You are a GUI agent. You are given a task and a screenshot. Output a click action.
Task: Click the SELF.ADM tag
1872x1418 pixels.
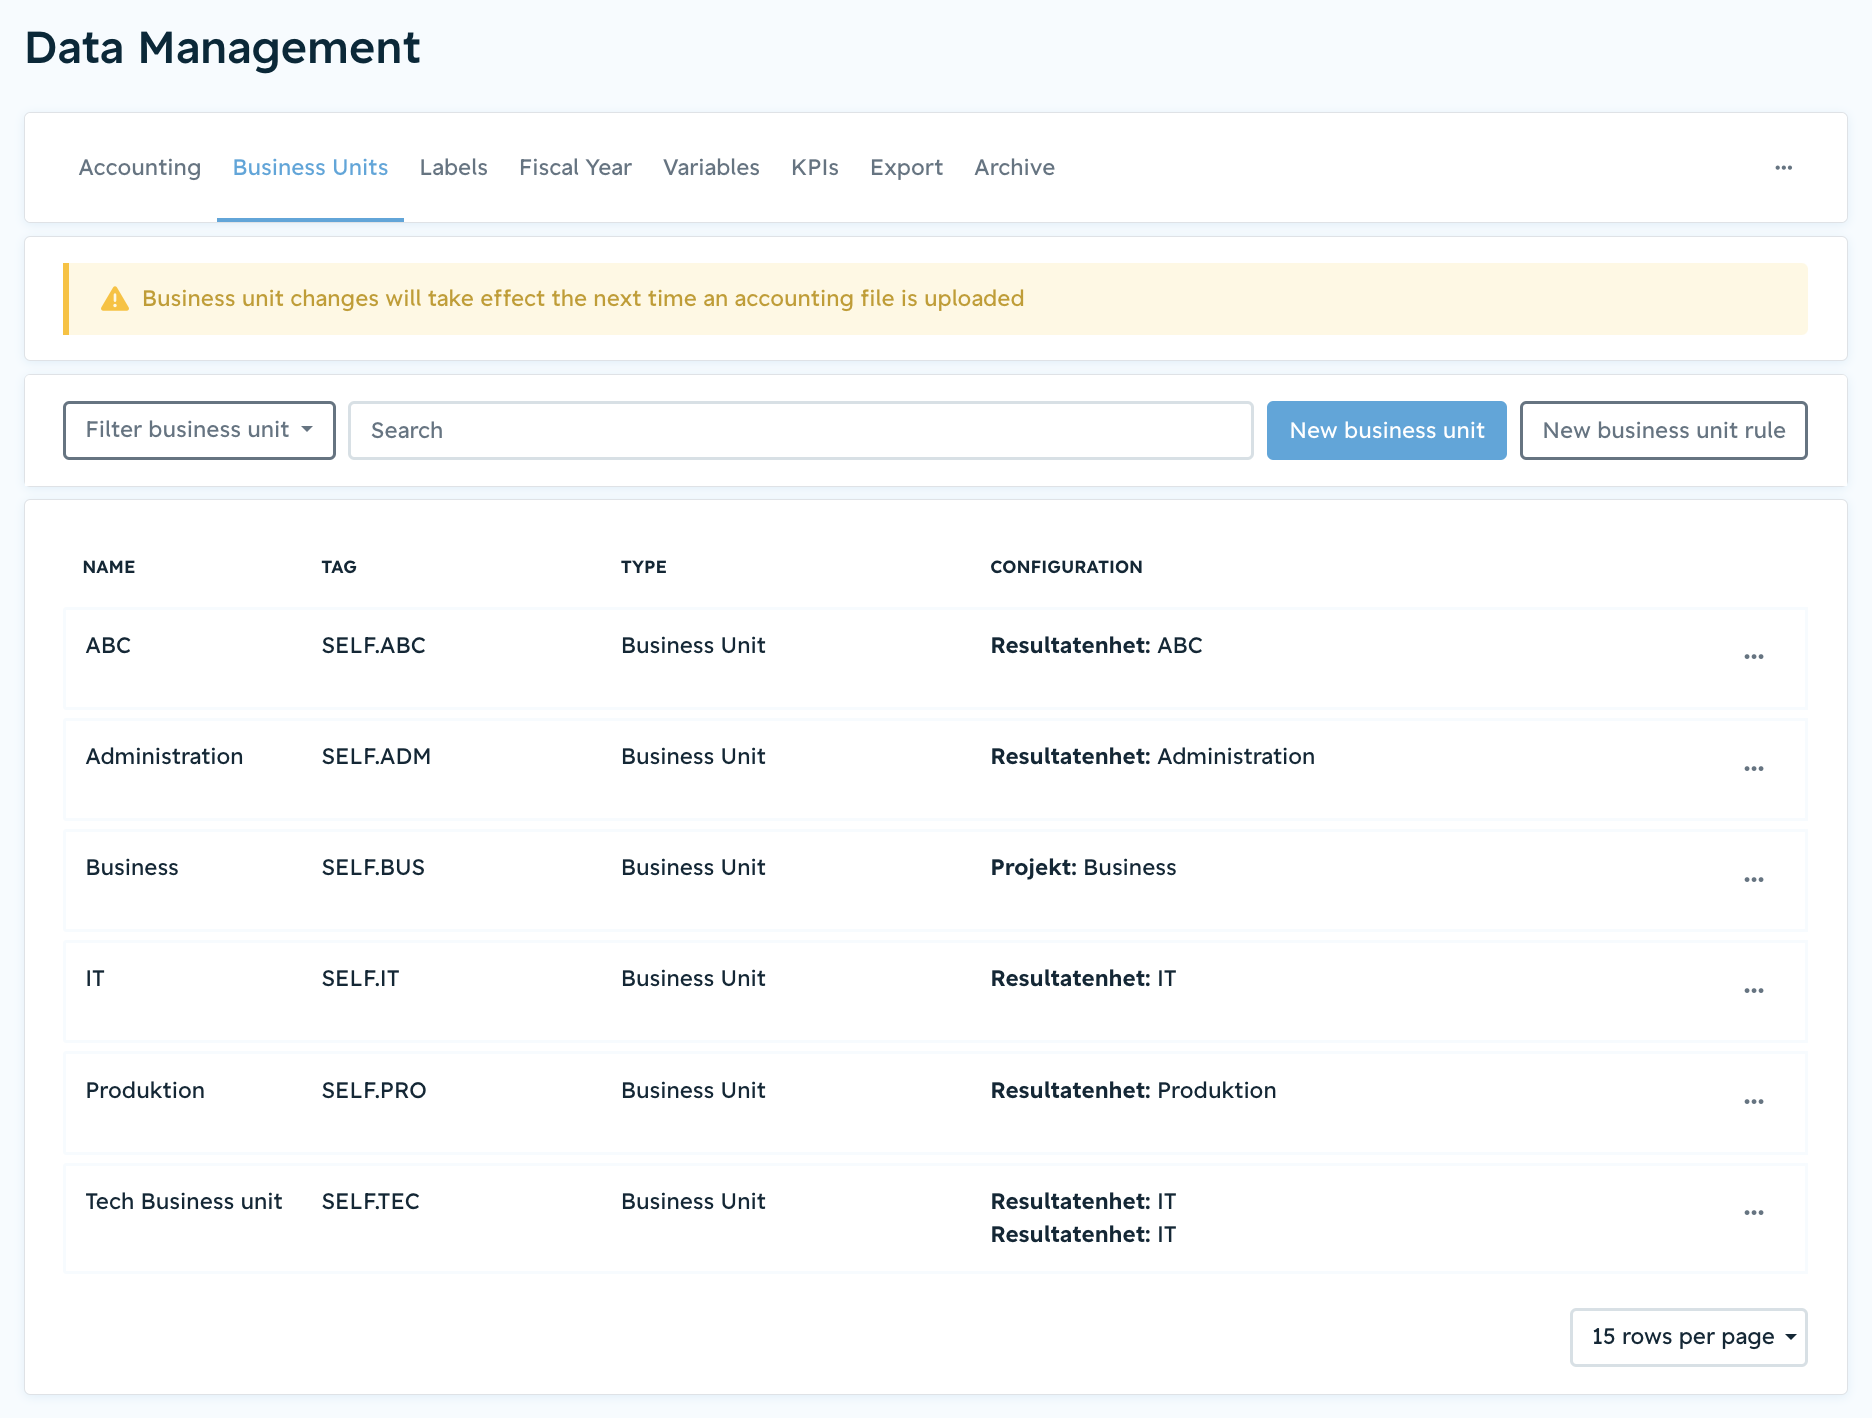[376, 757]
